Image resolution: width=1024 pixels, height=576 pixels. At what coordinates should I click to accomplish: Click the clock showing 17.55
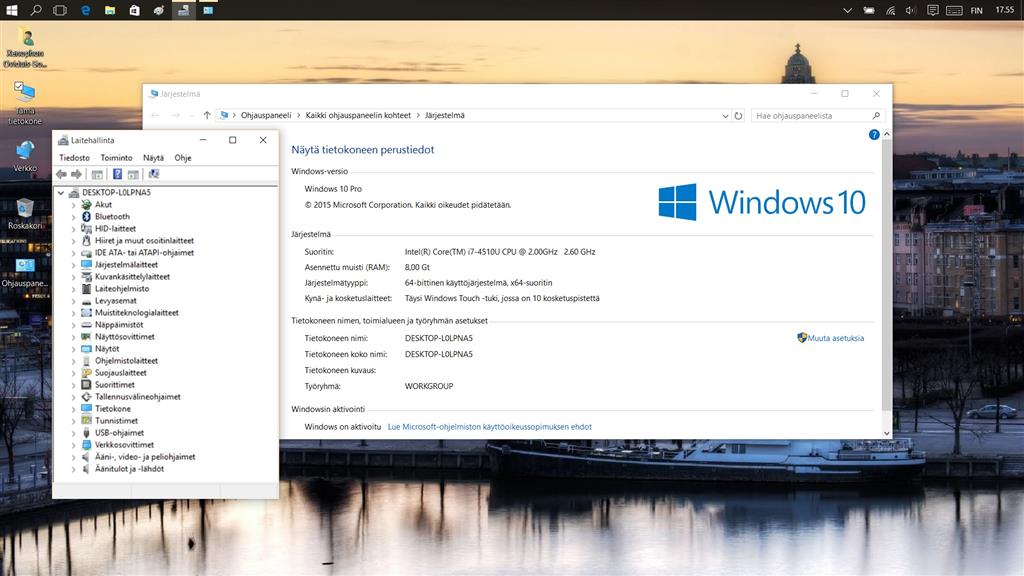coord(1004,10)
